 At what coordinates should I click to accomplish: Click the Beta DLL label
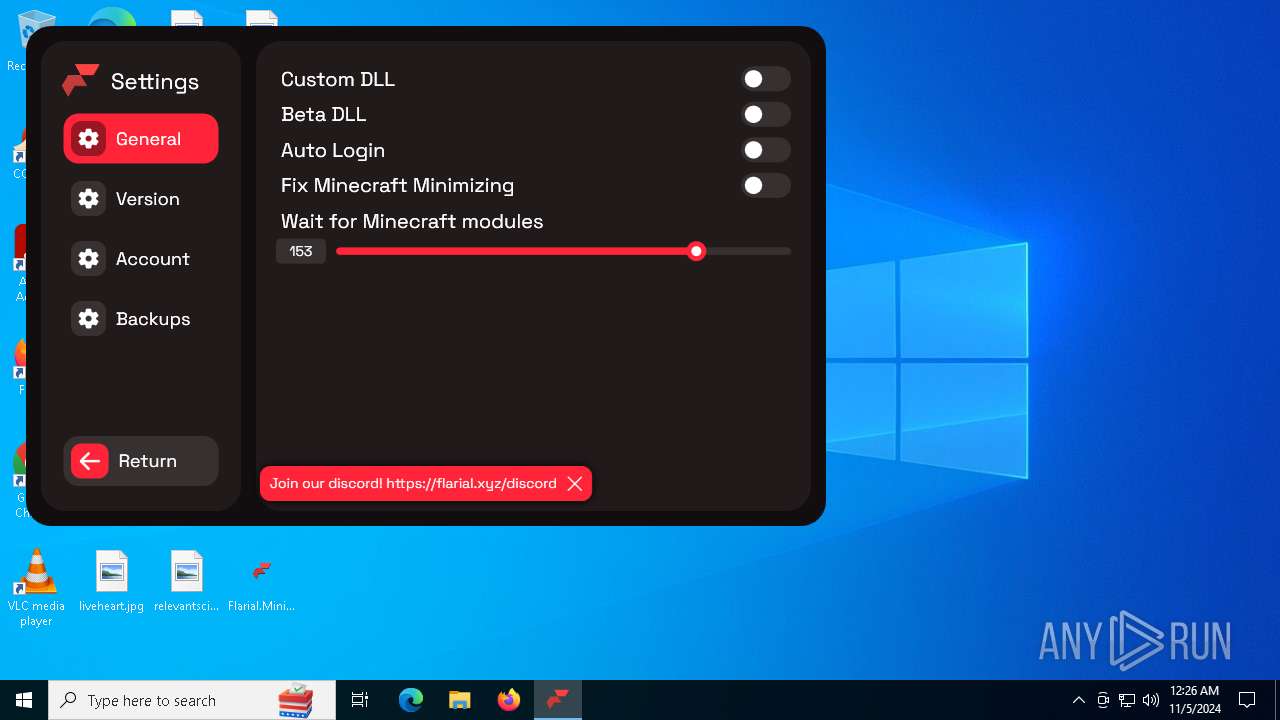(x=324, y=114)
